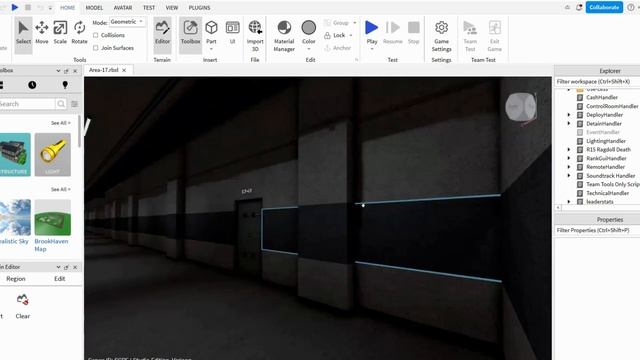
Task: Insert a new Part
Action: (x=211, y=31)
